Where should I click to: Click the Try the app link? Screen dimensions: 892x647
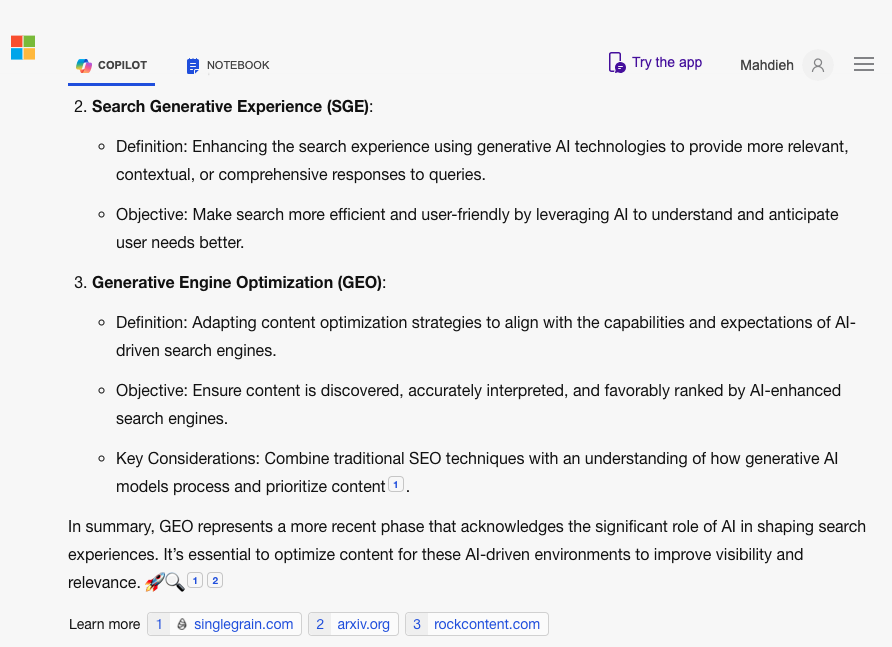[667, 62]
